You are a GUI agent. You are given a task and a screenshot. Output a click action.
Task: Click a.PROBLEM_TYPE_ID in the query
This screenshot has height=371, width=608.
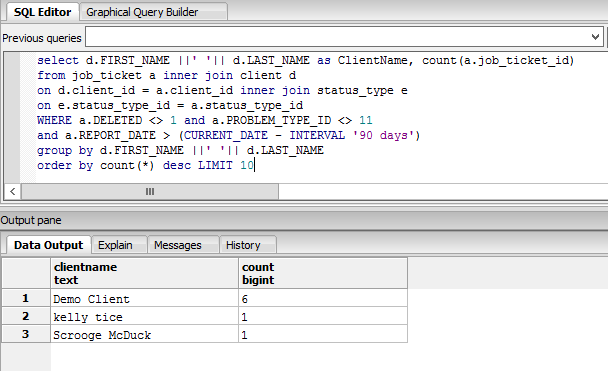coord(271,121)
